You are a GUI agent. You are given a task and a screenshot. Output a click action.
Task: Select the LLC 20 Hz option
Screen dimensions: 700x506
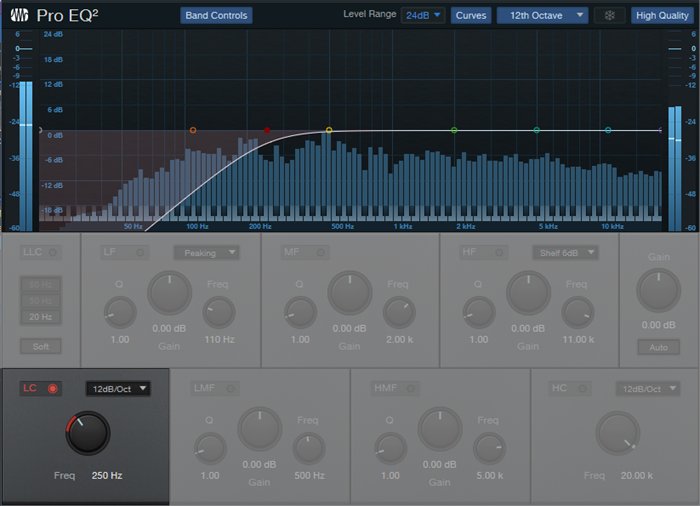click(41, 317)
